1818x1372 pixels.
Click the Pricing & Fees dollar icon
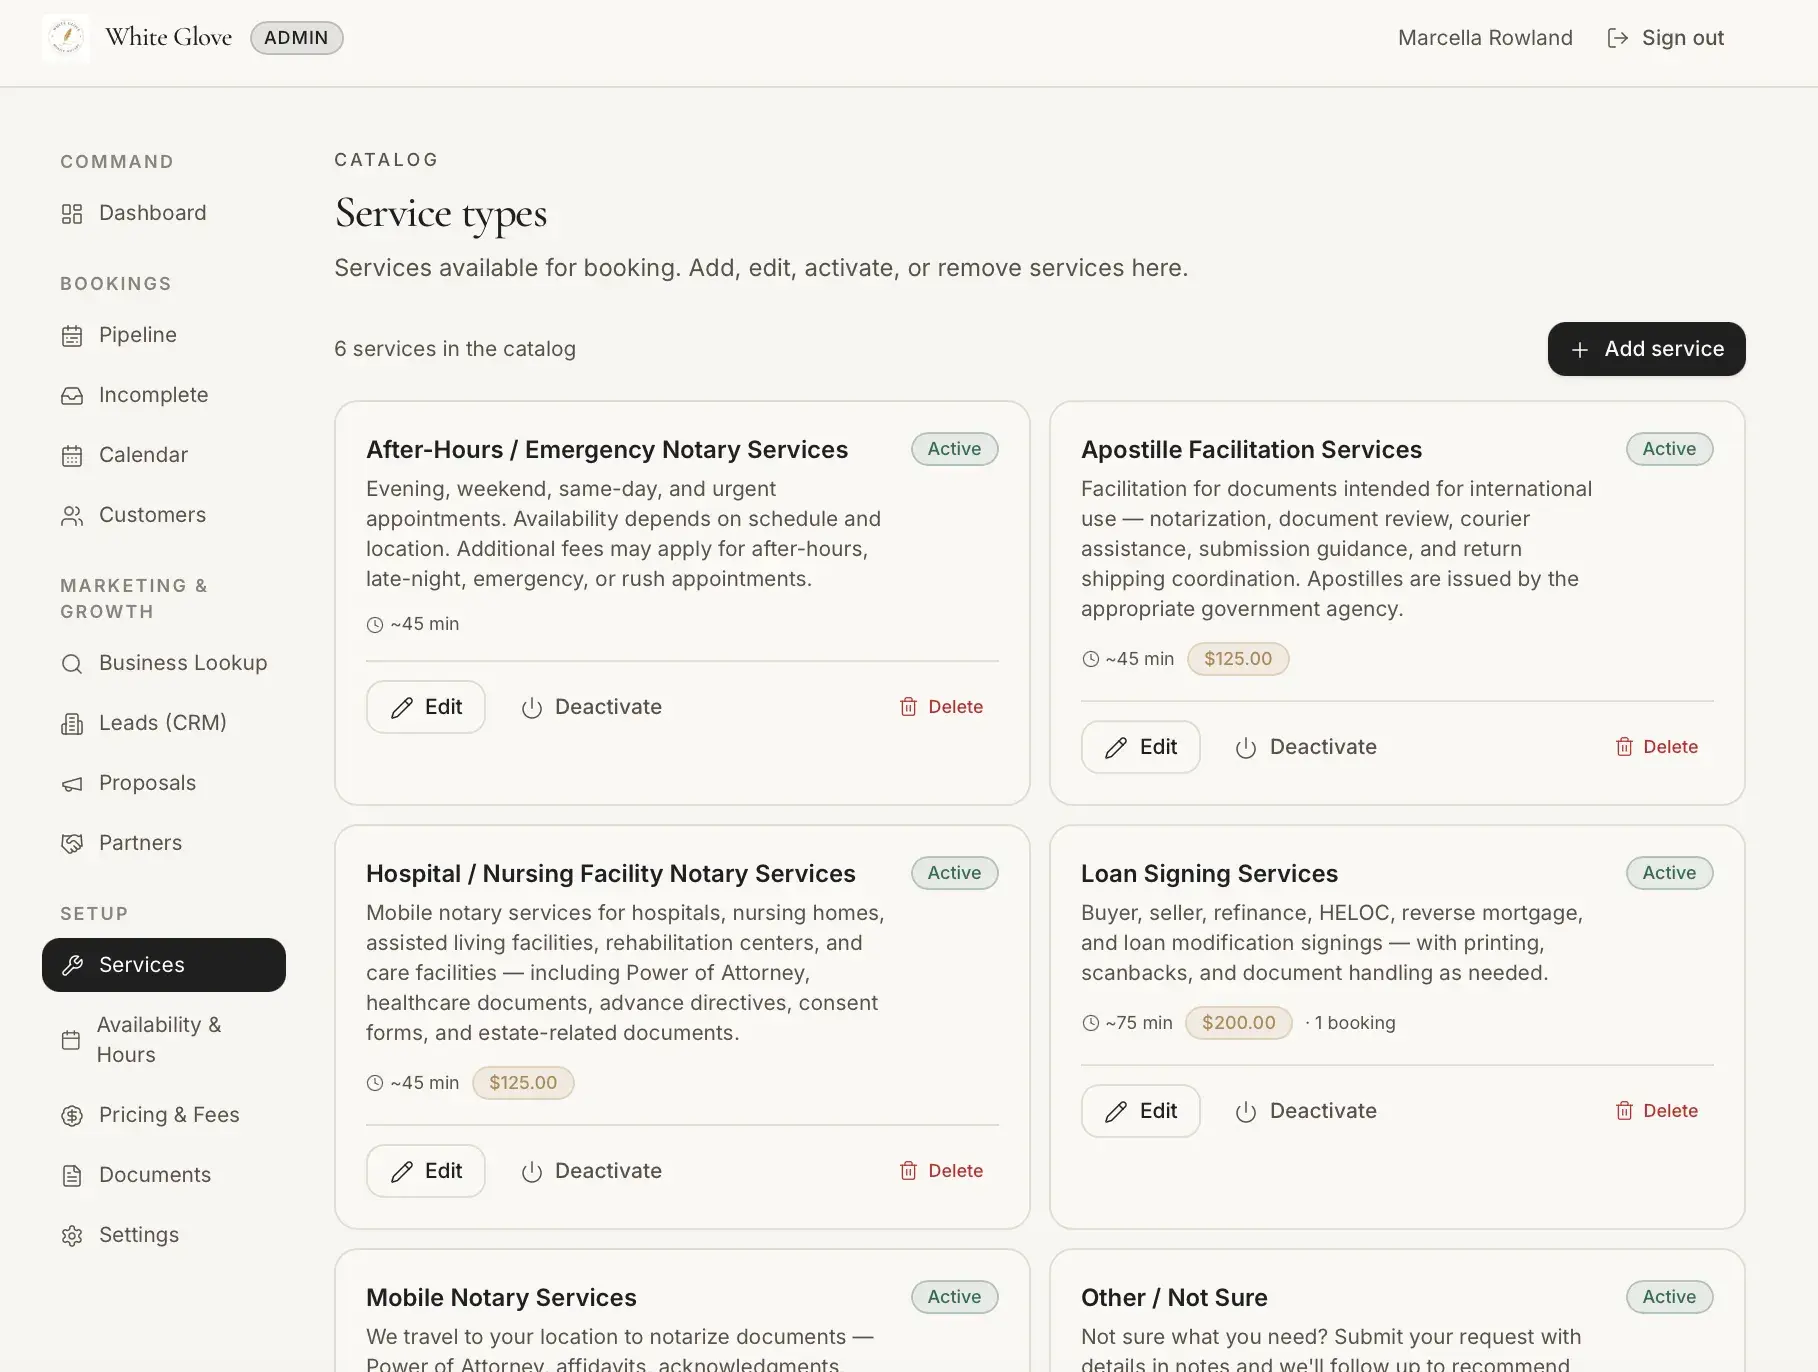72,1116
